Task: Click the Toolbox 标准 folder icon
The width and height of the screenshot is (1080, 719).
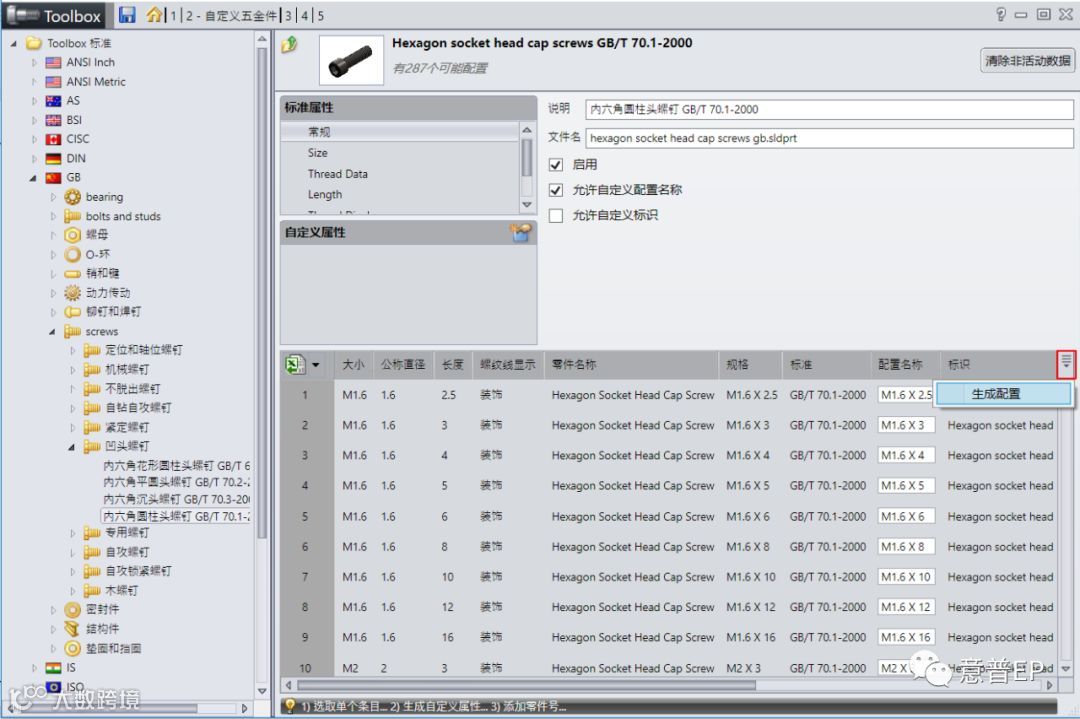Action: point(34,43)
